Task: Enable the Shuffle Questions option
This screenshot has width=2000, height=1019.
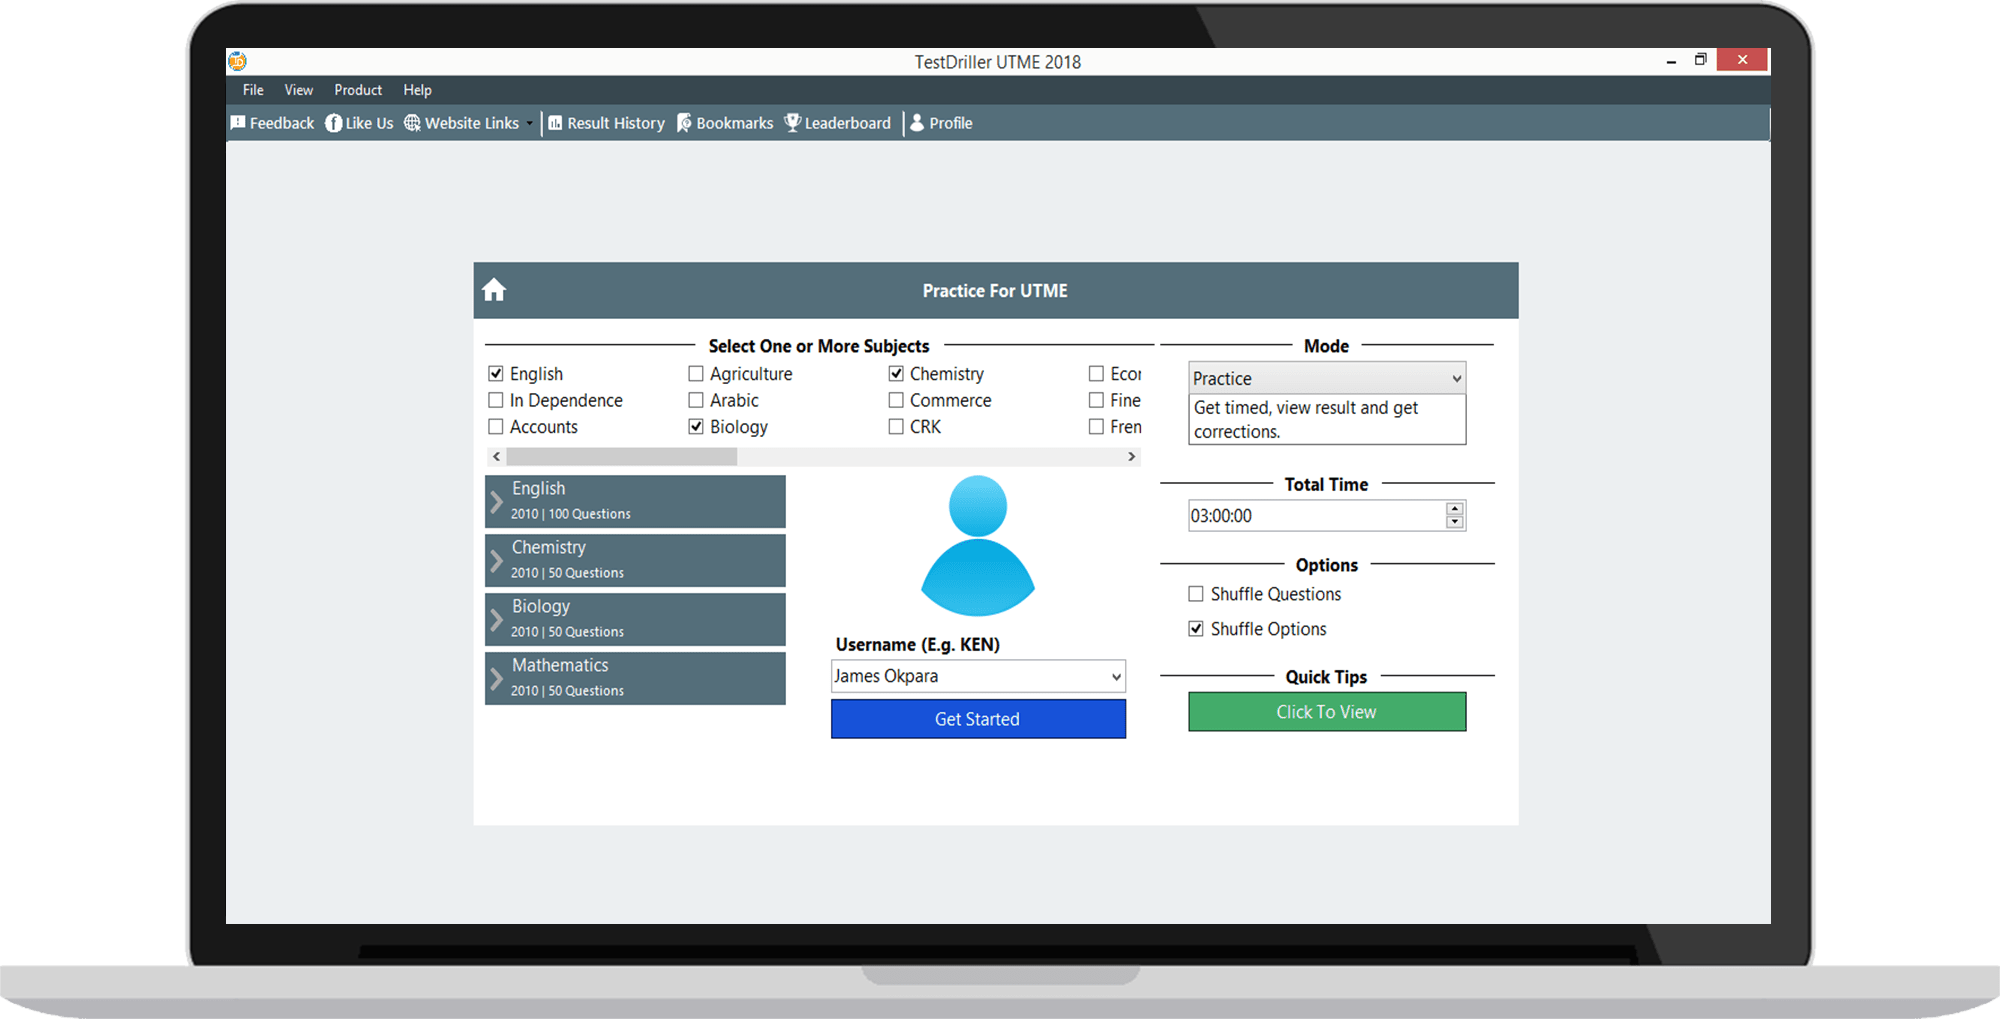Action: click(x=1196, y=594)
